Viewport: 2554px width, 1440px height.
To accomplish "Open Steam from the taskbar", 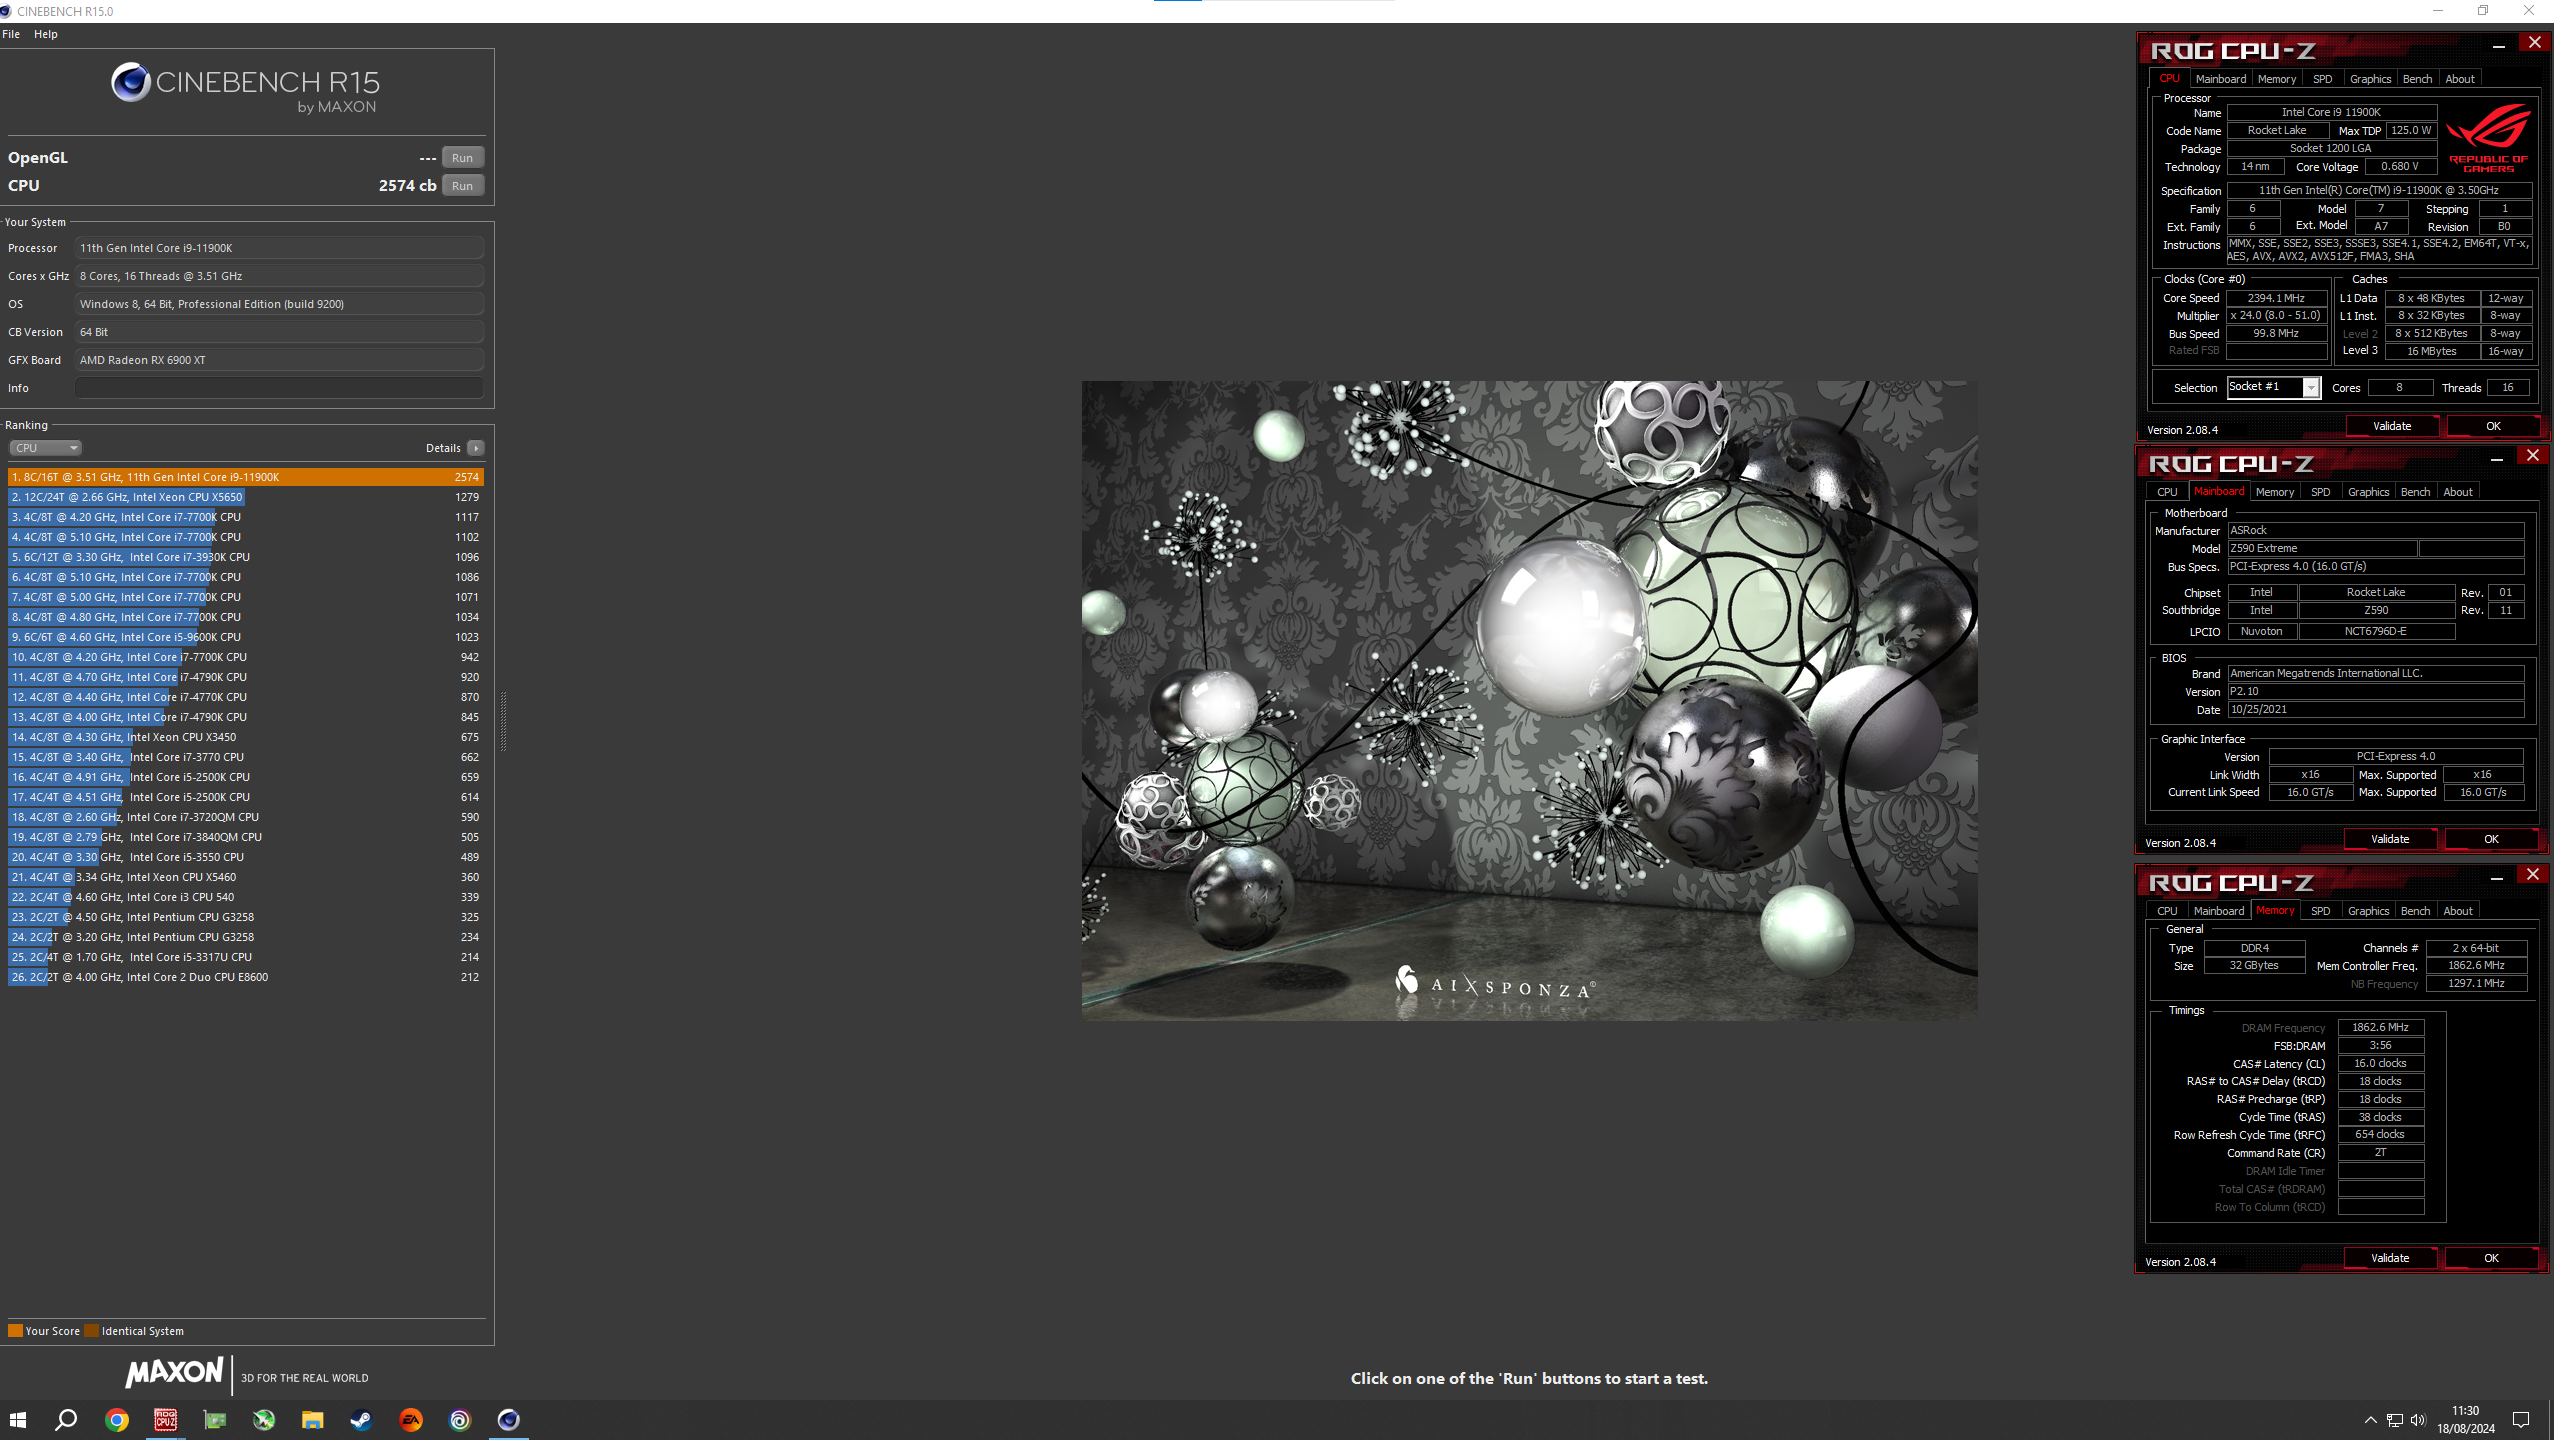I will pos(361,1420).
